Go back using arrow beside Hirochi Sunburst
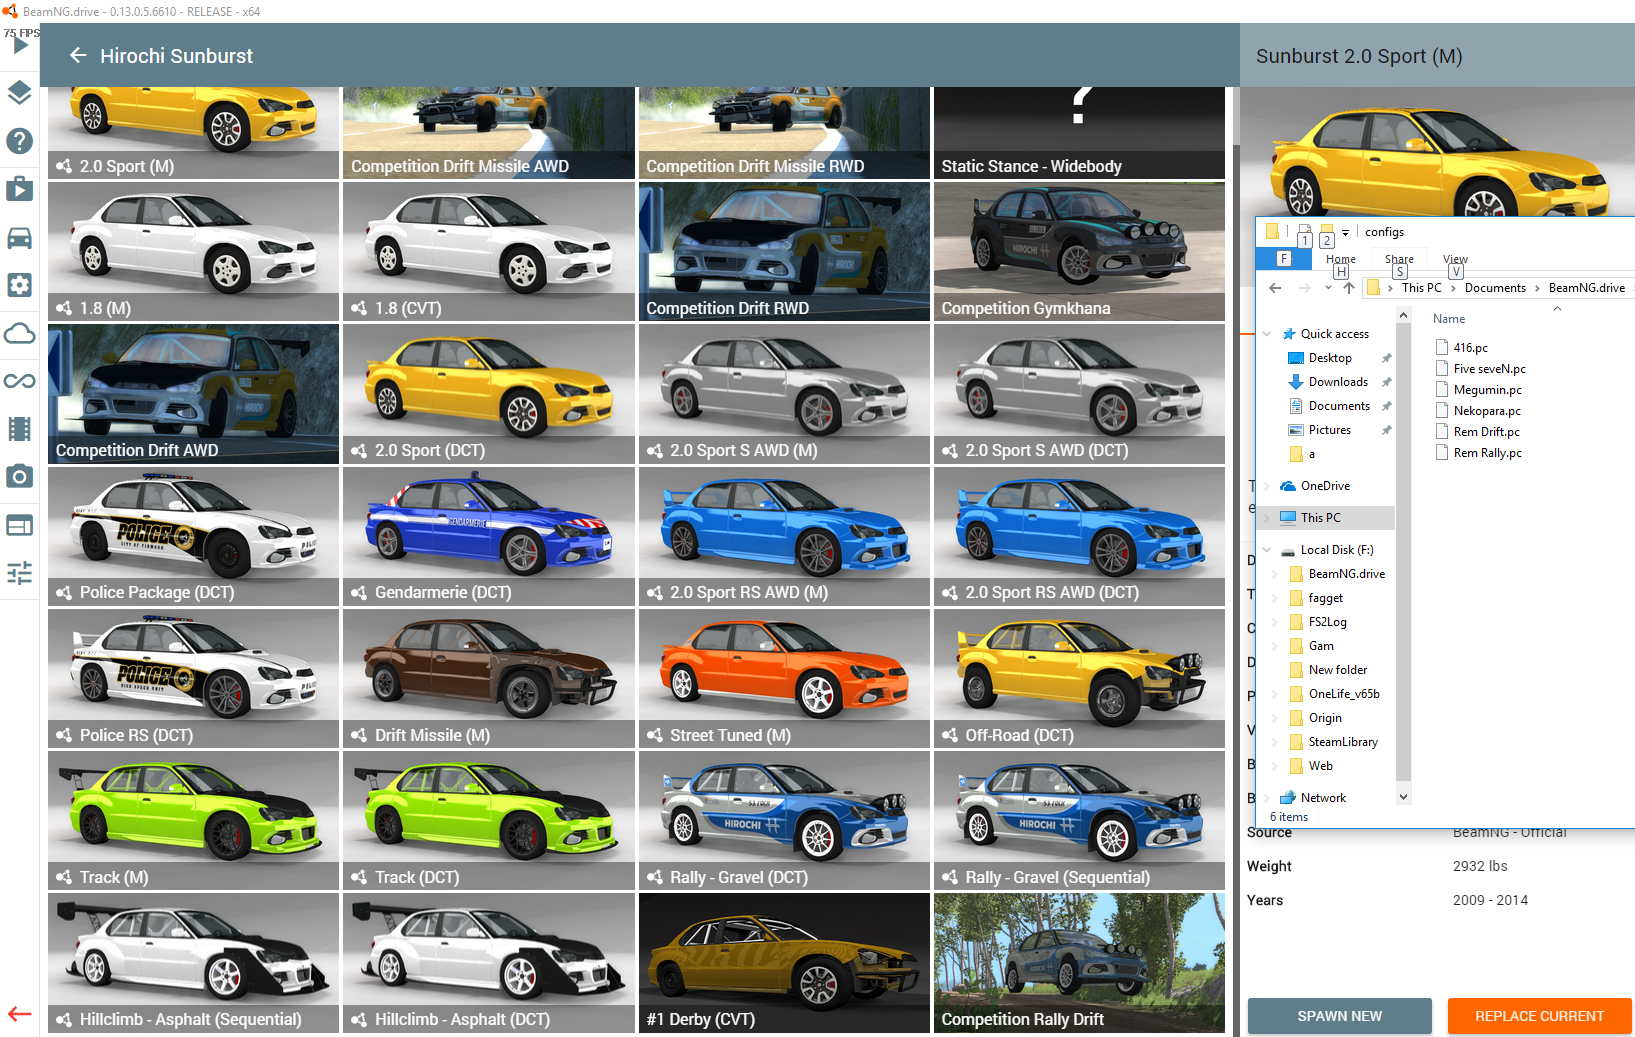The image size is (1635, 1037). [x=78, y=55]
